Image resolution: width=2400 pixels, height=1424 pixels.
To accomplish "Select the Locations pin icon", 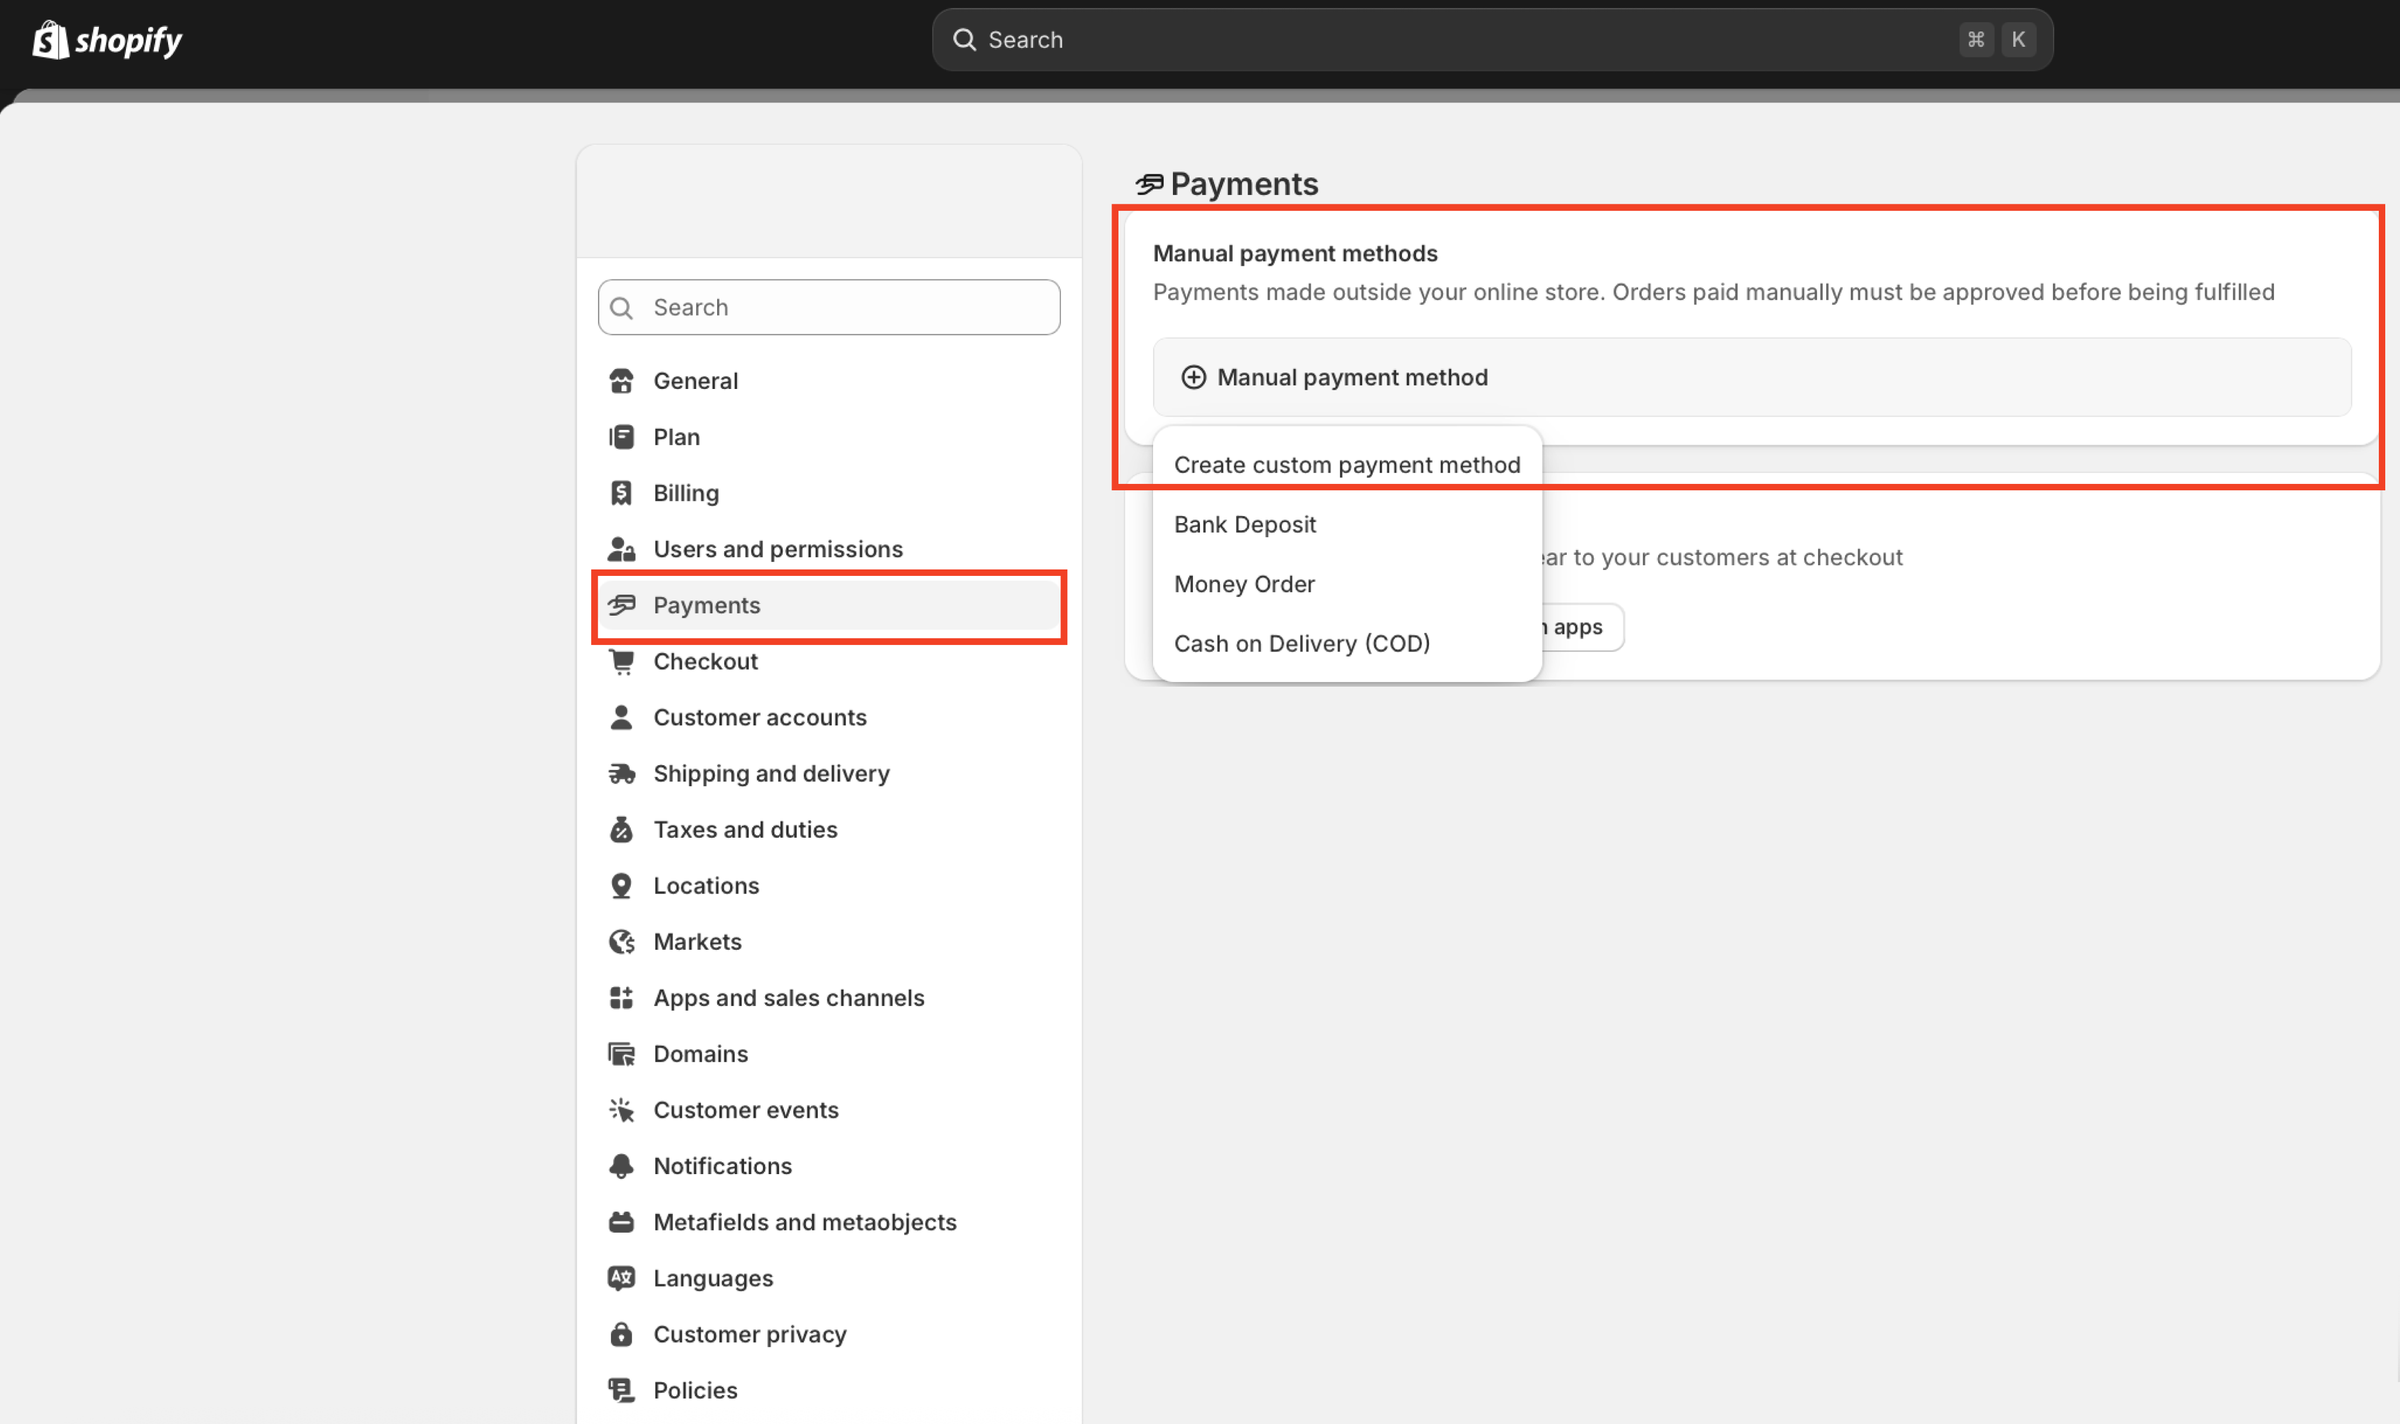I will [621, 885].
